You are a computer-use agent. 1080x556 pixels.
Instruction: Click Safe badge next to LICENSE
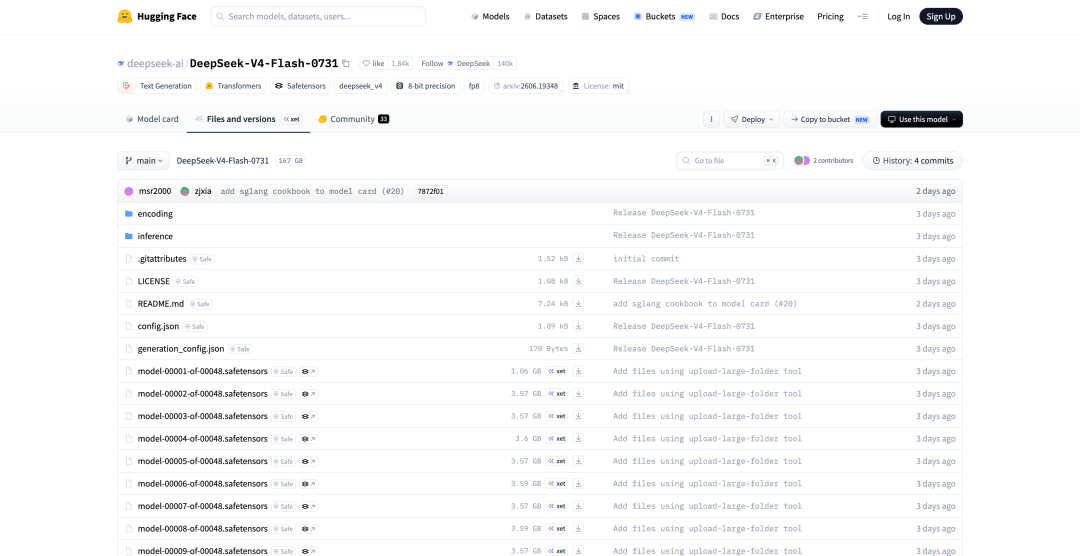coord(186,281)
